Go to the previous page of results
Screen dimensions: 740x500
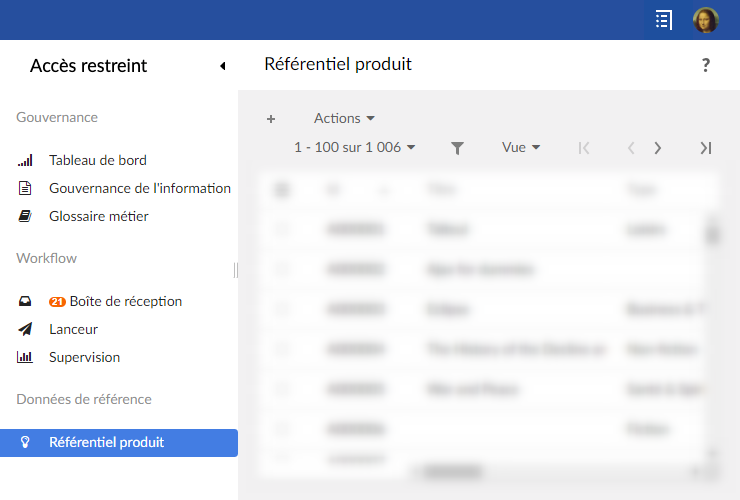point(631,148)
